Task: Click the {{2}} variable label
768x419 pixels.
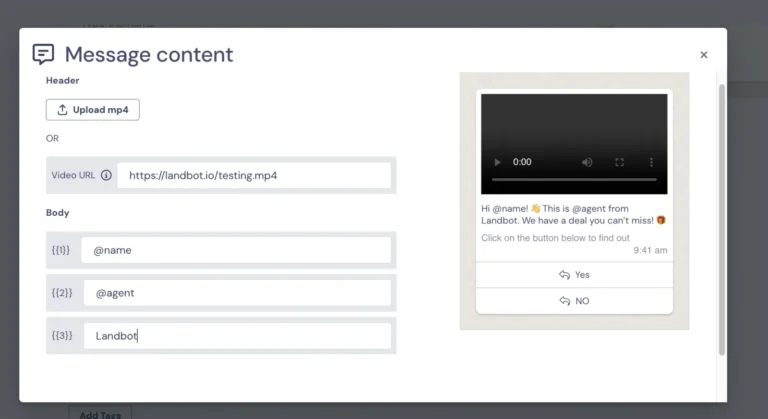Action: 62,293
